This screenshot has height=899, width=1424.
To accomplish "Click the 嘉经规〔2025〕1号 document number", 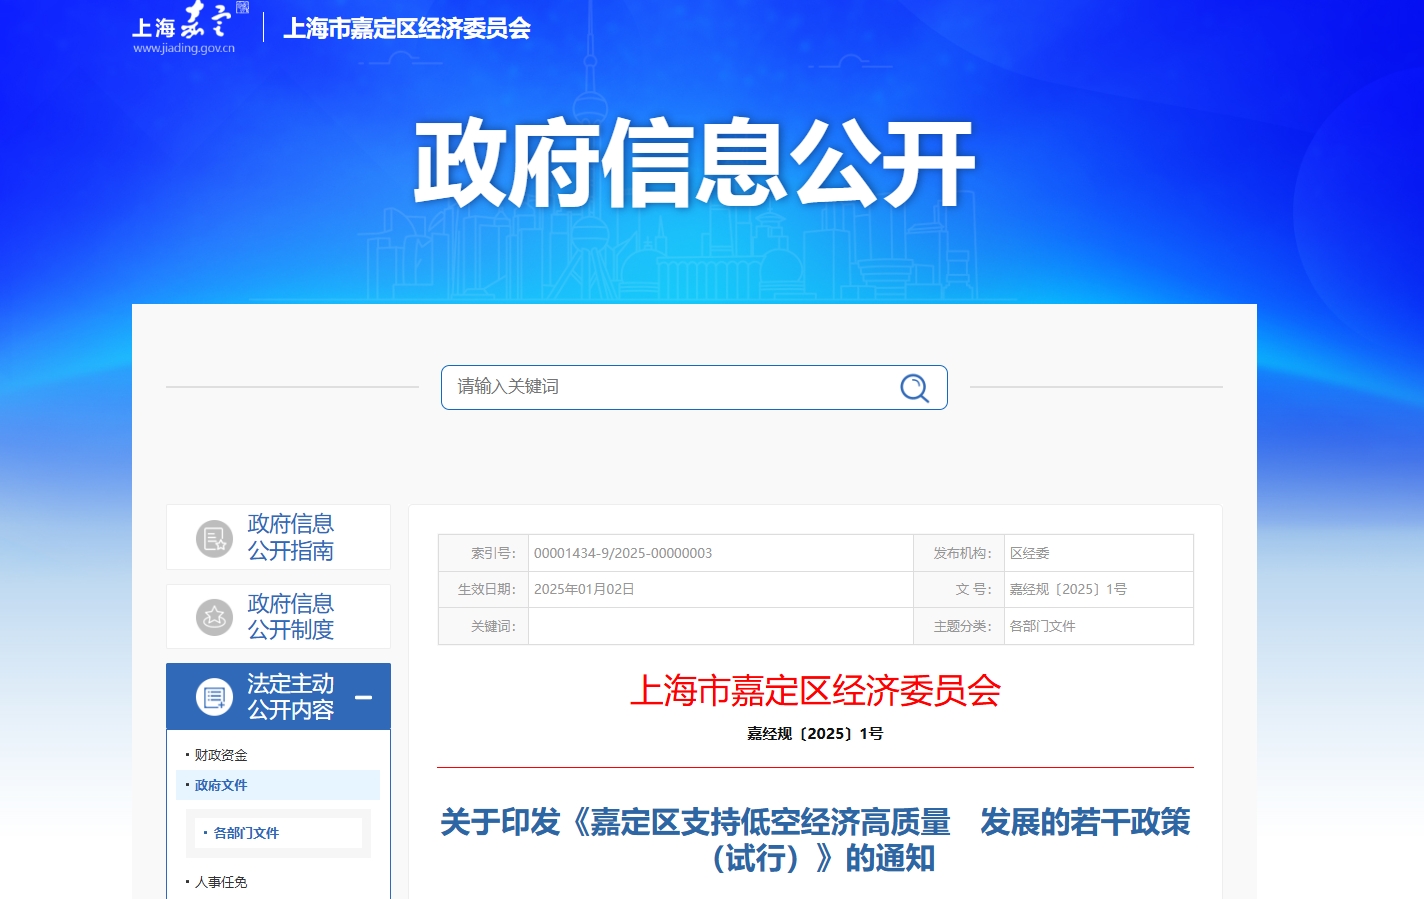I will [814, 733].
